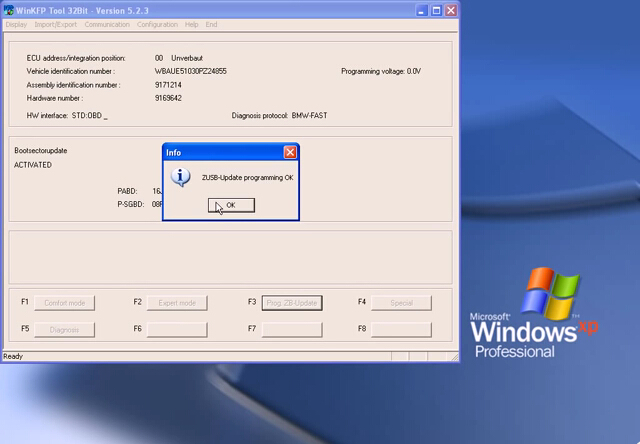Click the Special button
This screenshot has height=444, width=640.
point(401,303)
